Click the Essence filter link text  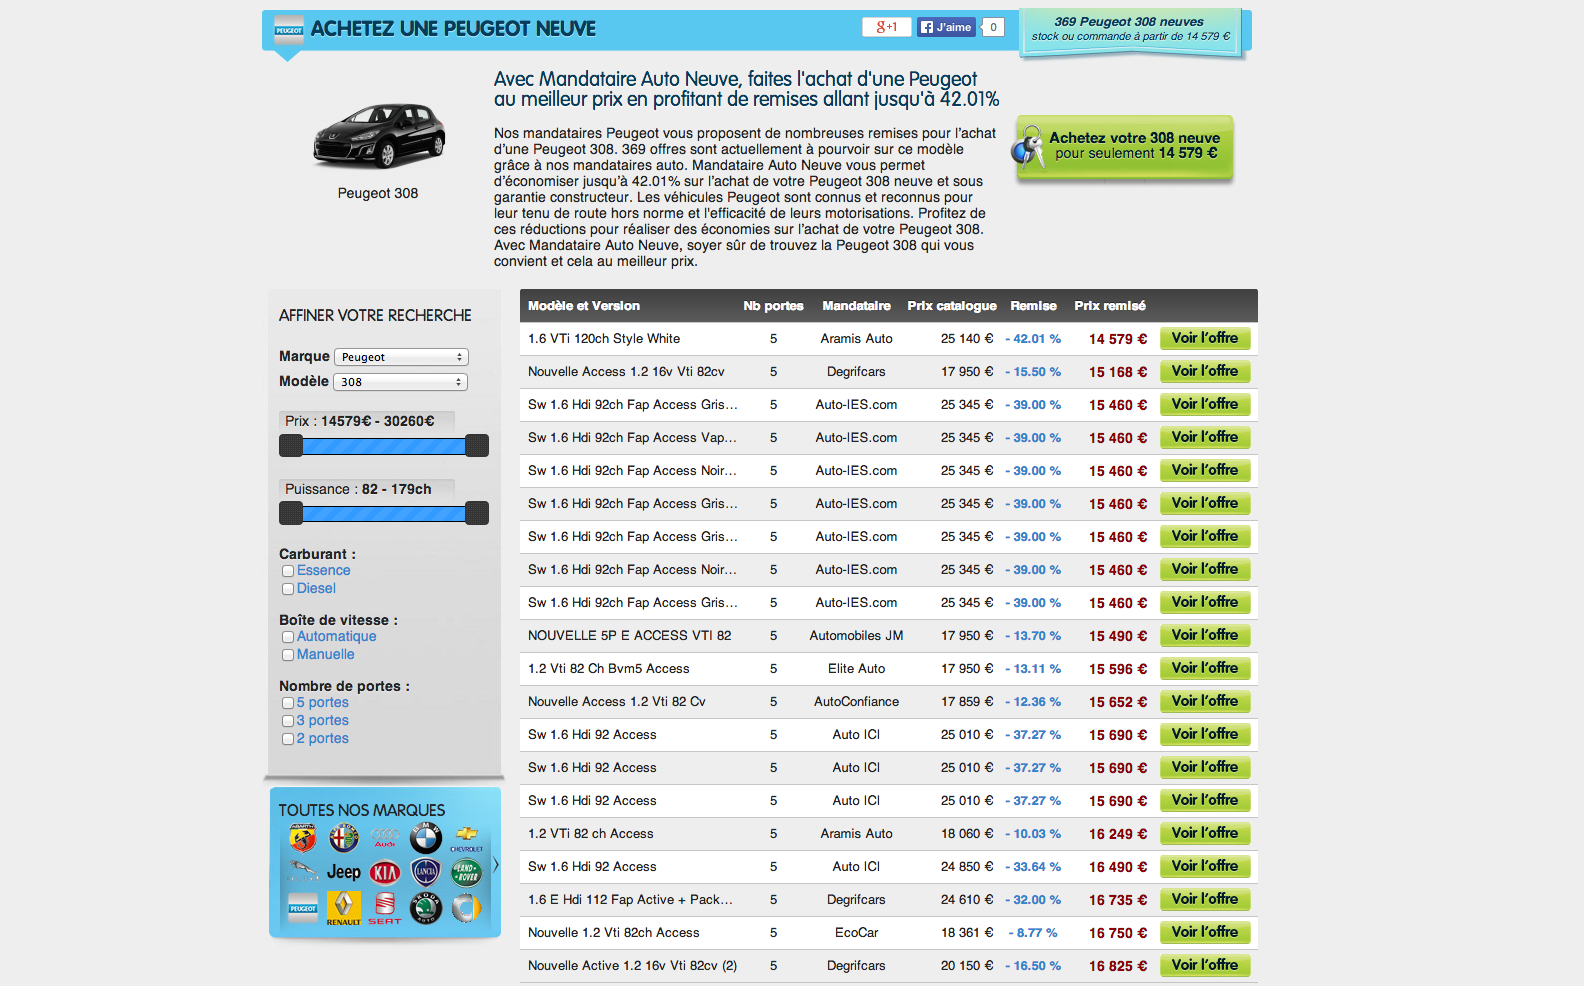point(323,571)
